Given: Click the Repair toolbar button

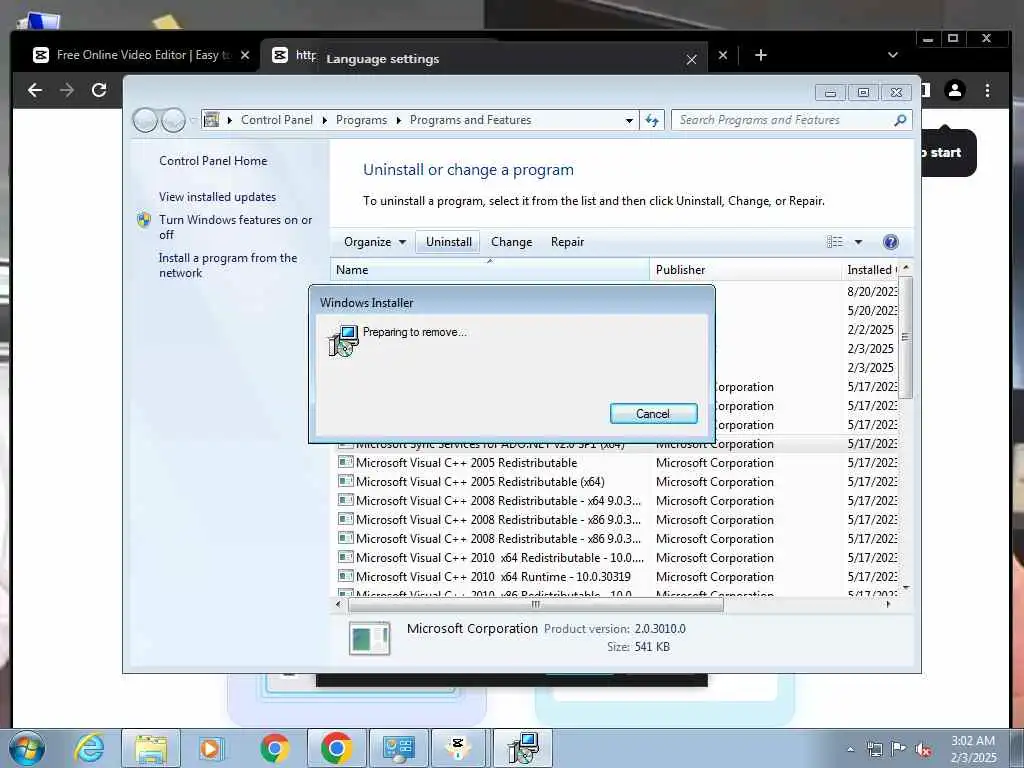Looking at the screenshot, I should [567, 242].
